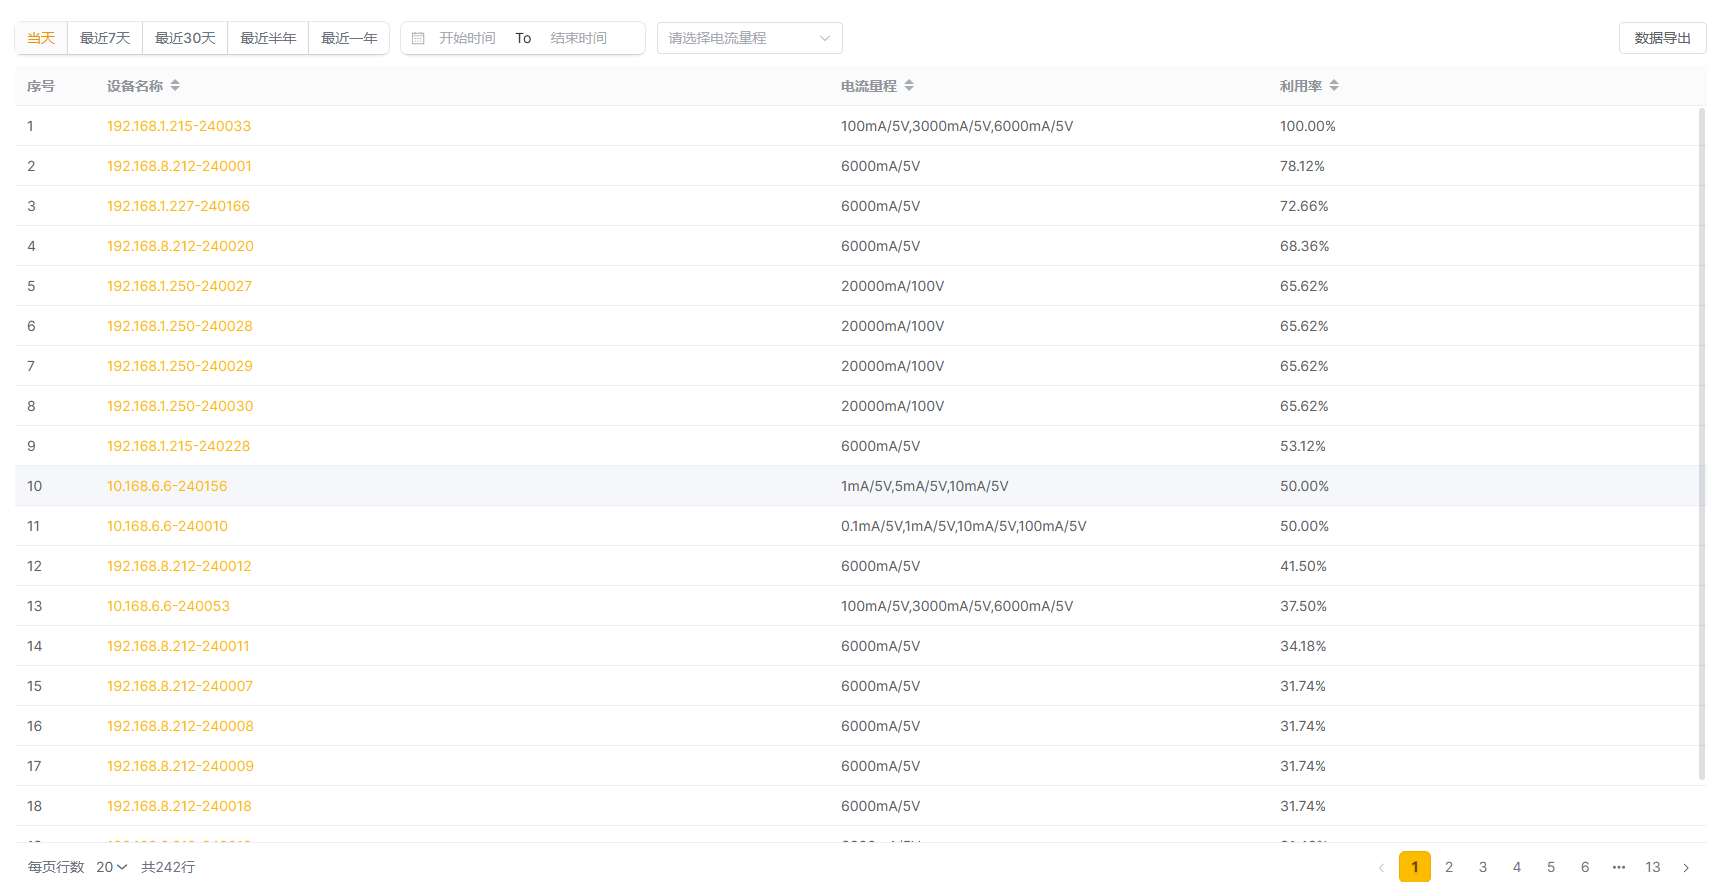
Task: Open device 10.168.6.6-240010
Action: 167,526
